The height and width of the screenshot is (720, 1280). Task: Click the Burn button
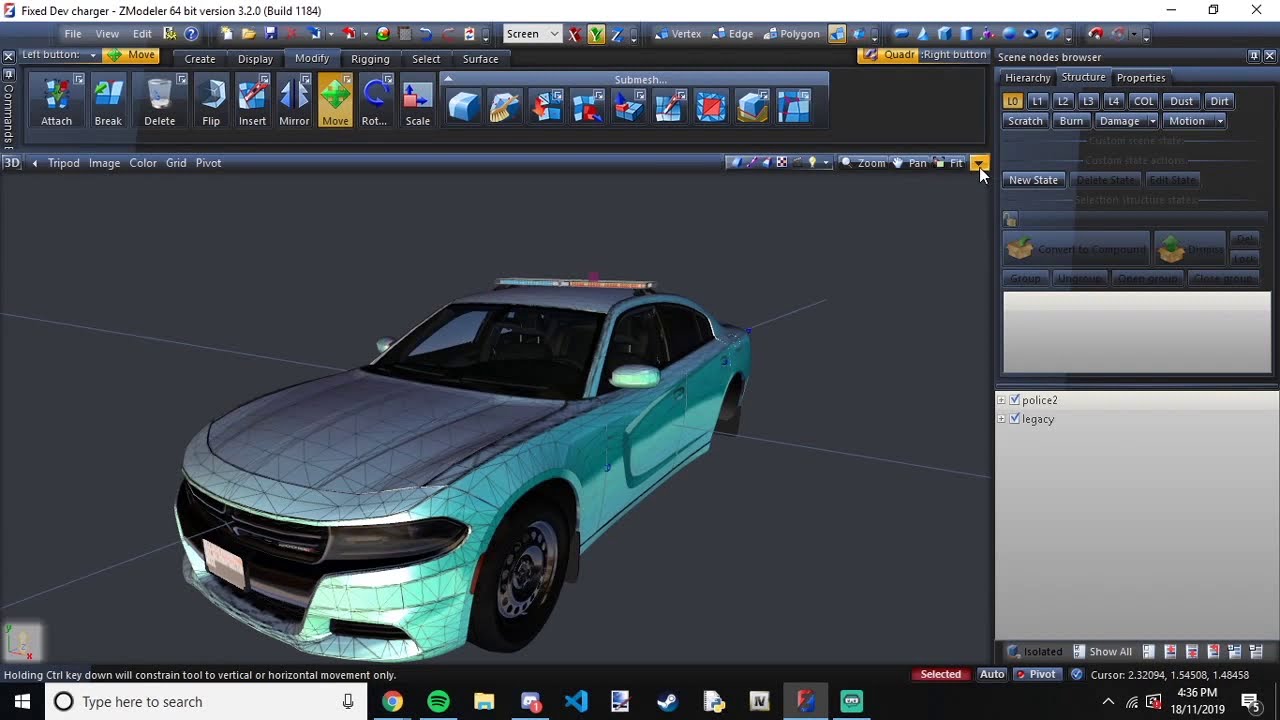(x=1071, y=121)
